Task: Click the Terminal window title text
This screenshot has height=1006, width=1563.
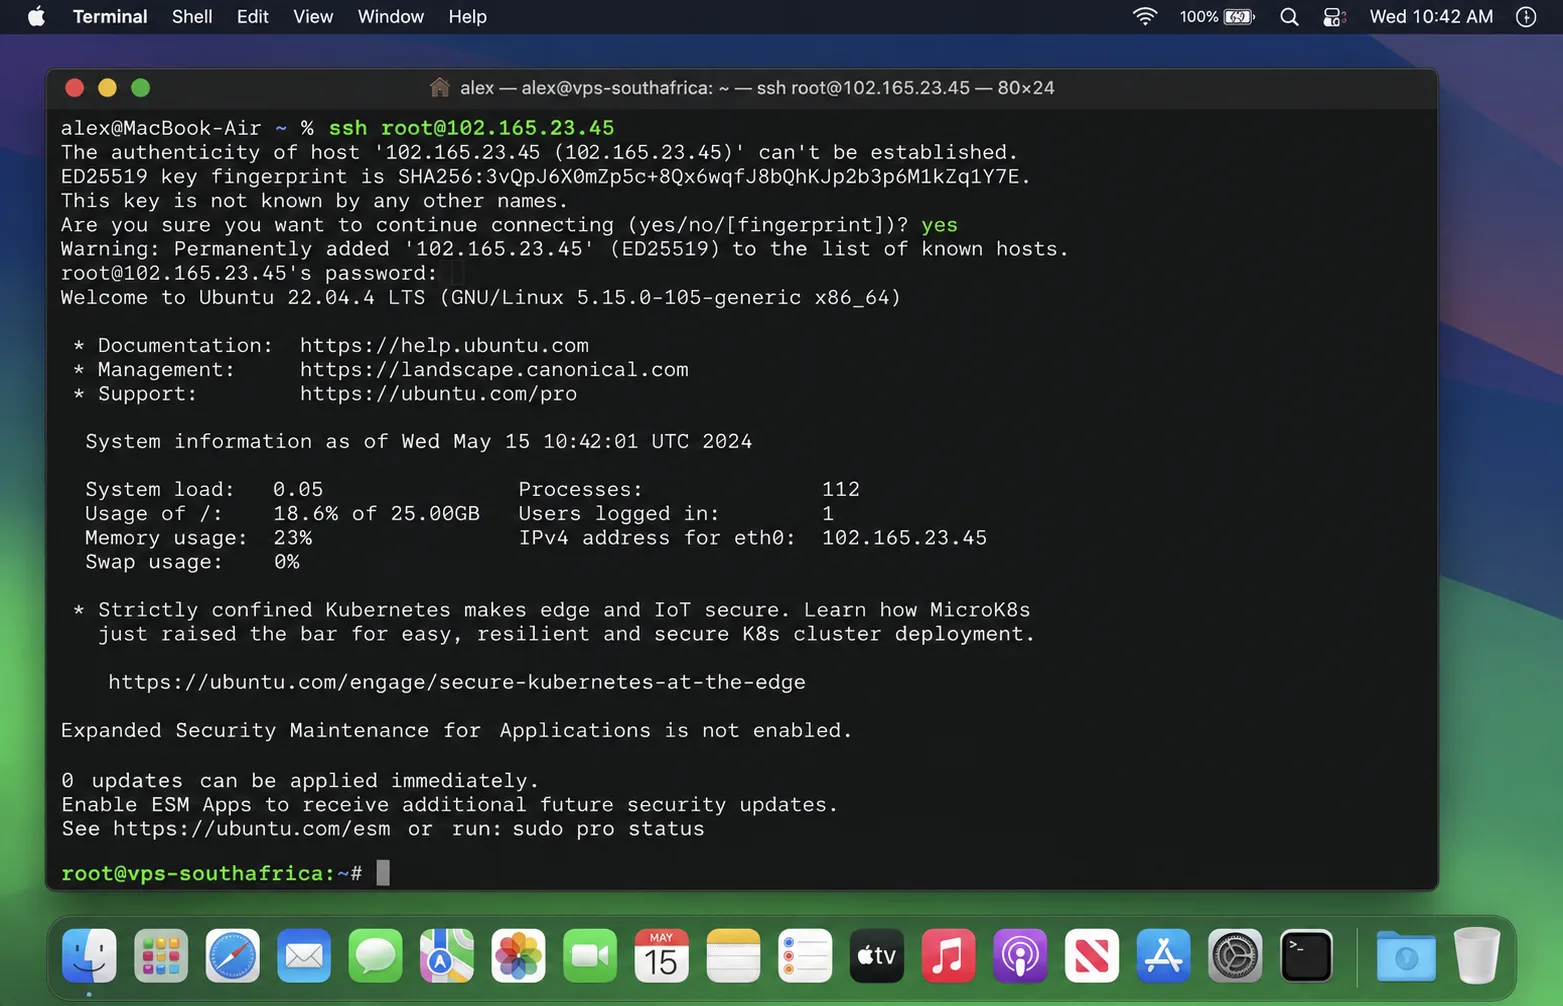Action: [x=757, y=88]
